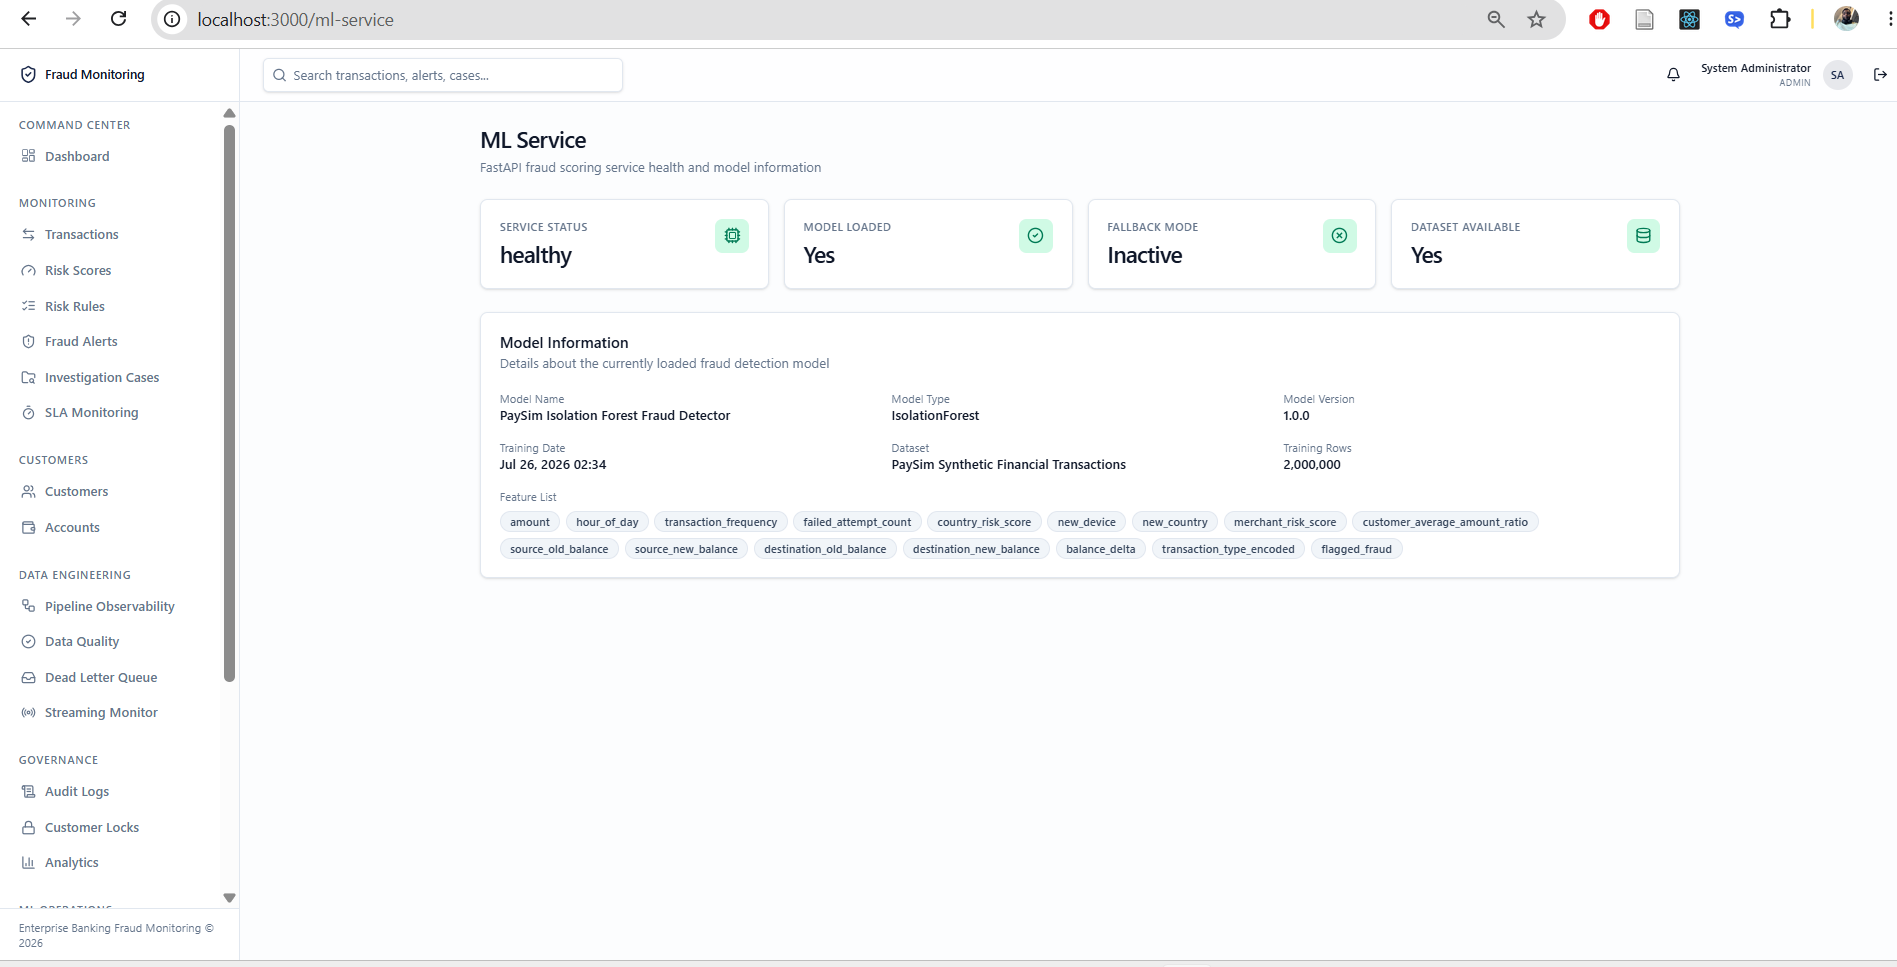Viewport: 1897px width, 967px height.
Task: Click the browser back arrow
Action: click(x=28, y=19)
